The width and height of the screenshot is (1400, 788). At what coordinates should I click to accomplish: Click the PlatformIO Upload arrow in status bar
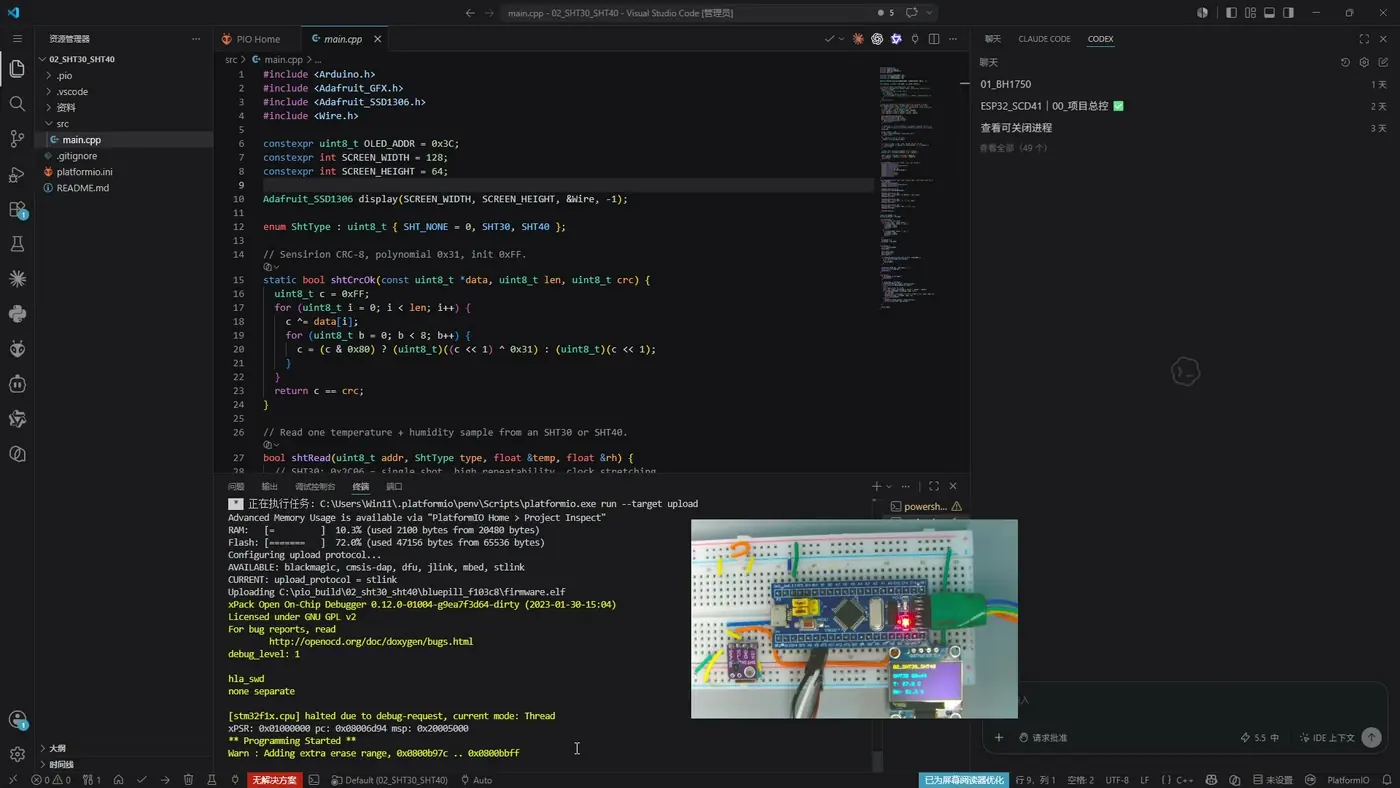pyautogui.click(x=165, y=780)
